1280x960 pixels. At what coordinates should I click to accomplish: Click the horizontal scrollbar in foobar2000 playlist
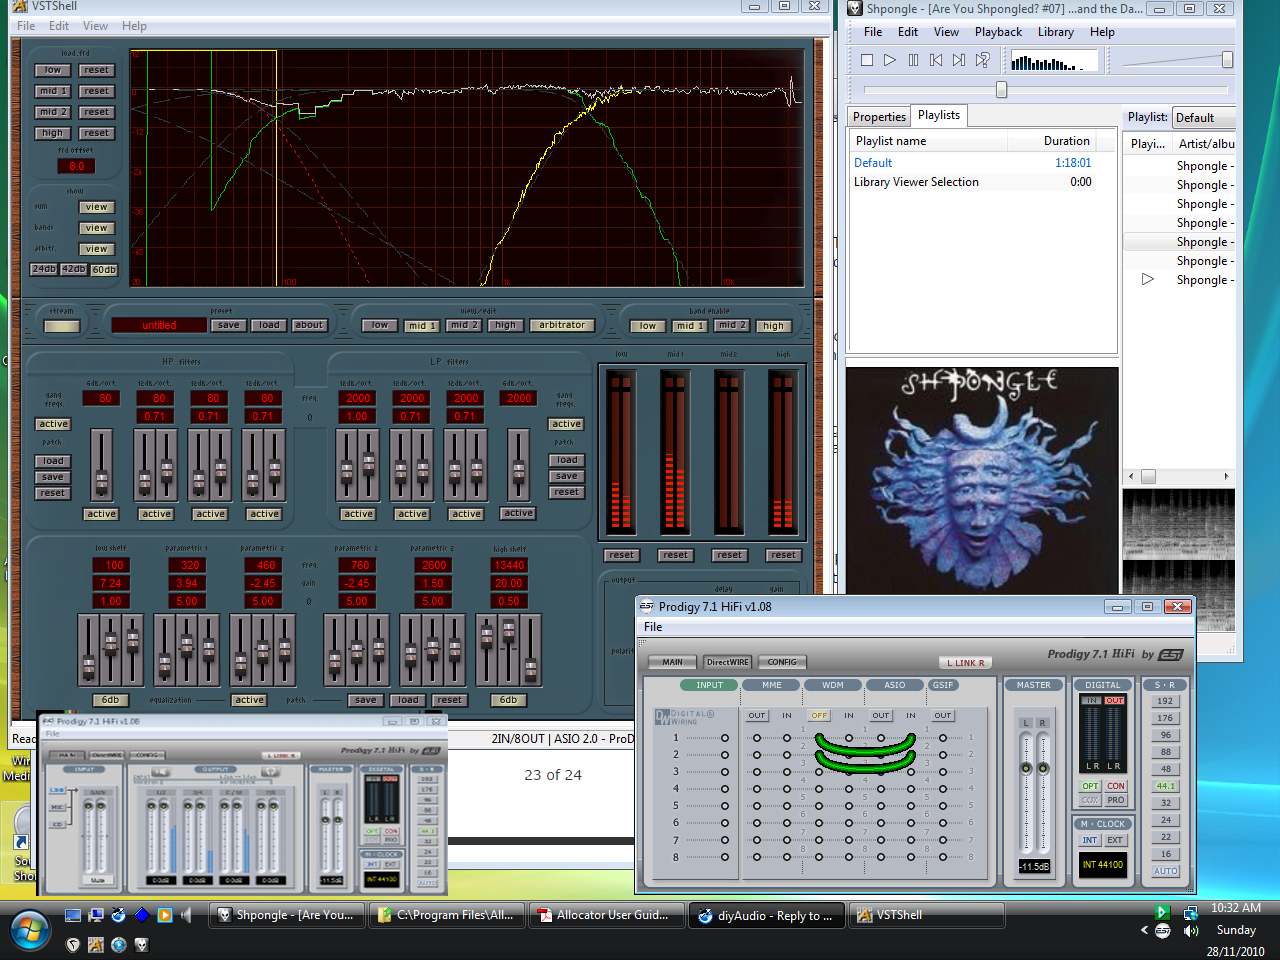[1179, 477]
